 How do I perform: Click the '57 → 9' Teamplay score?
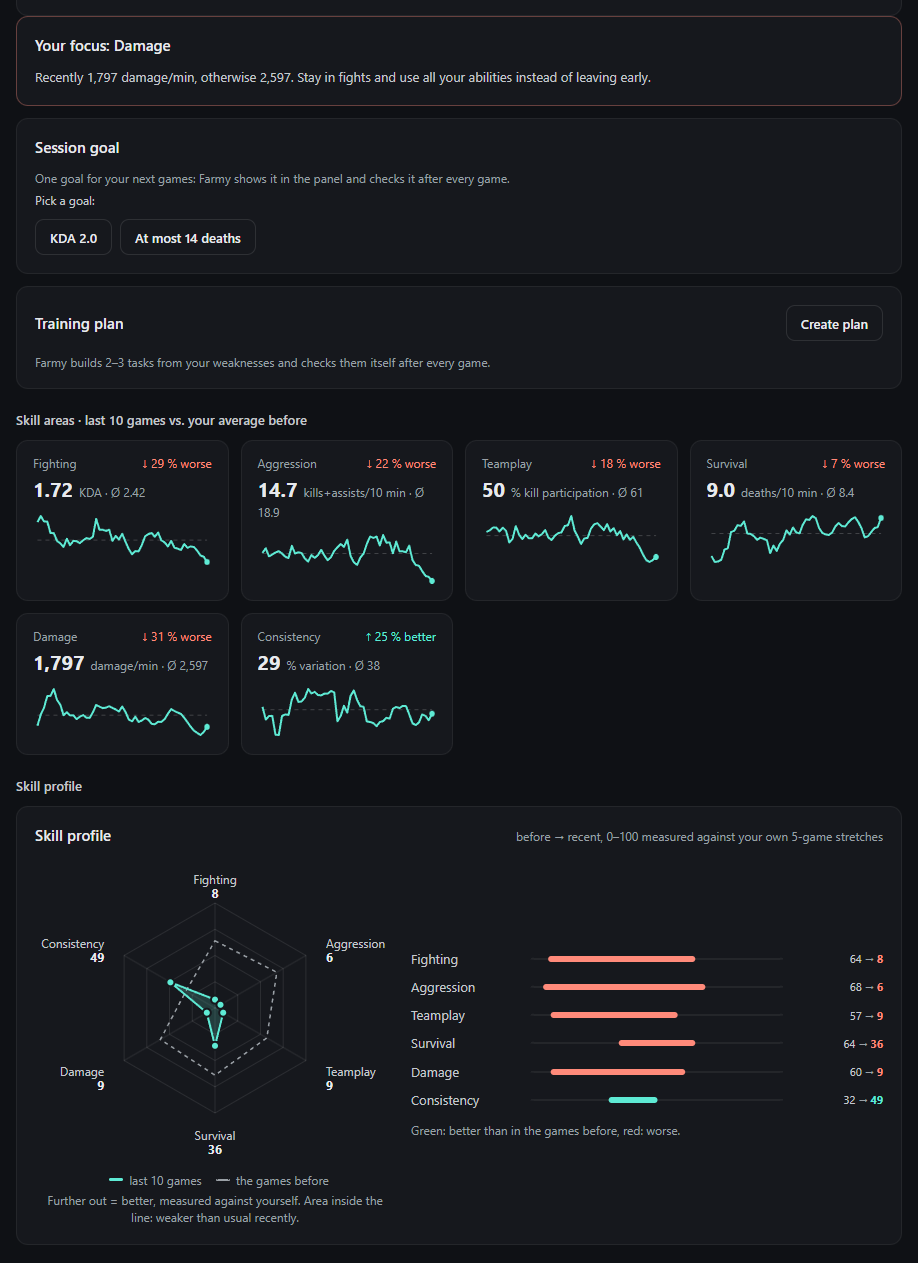866,1015
